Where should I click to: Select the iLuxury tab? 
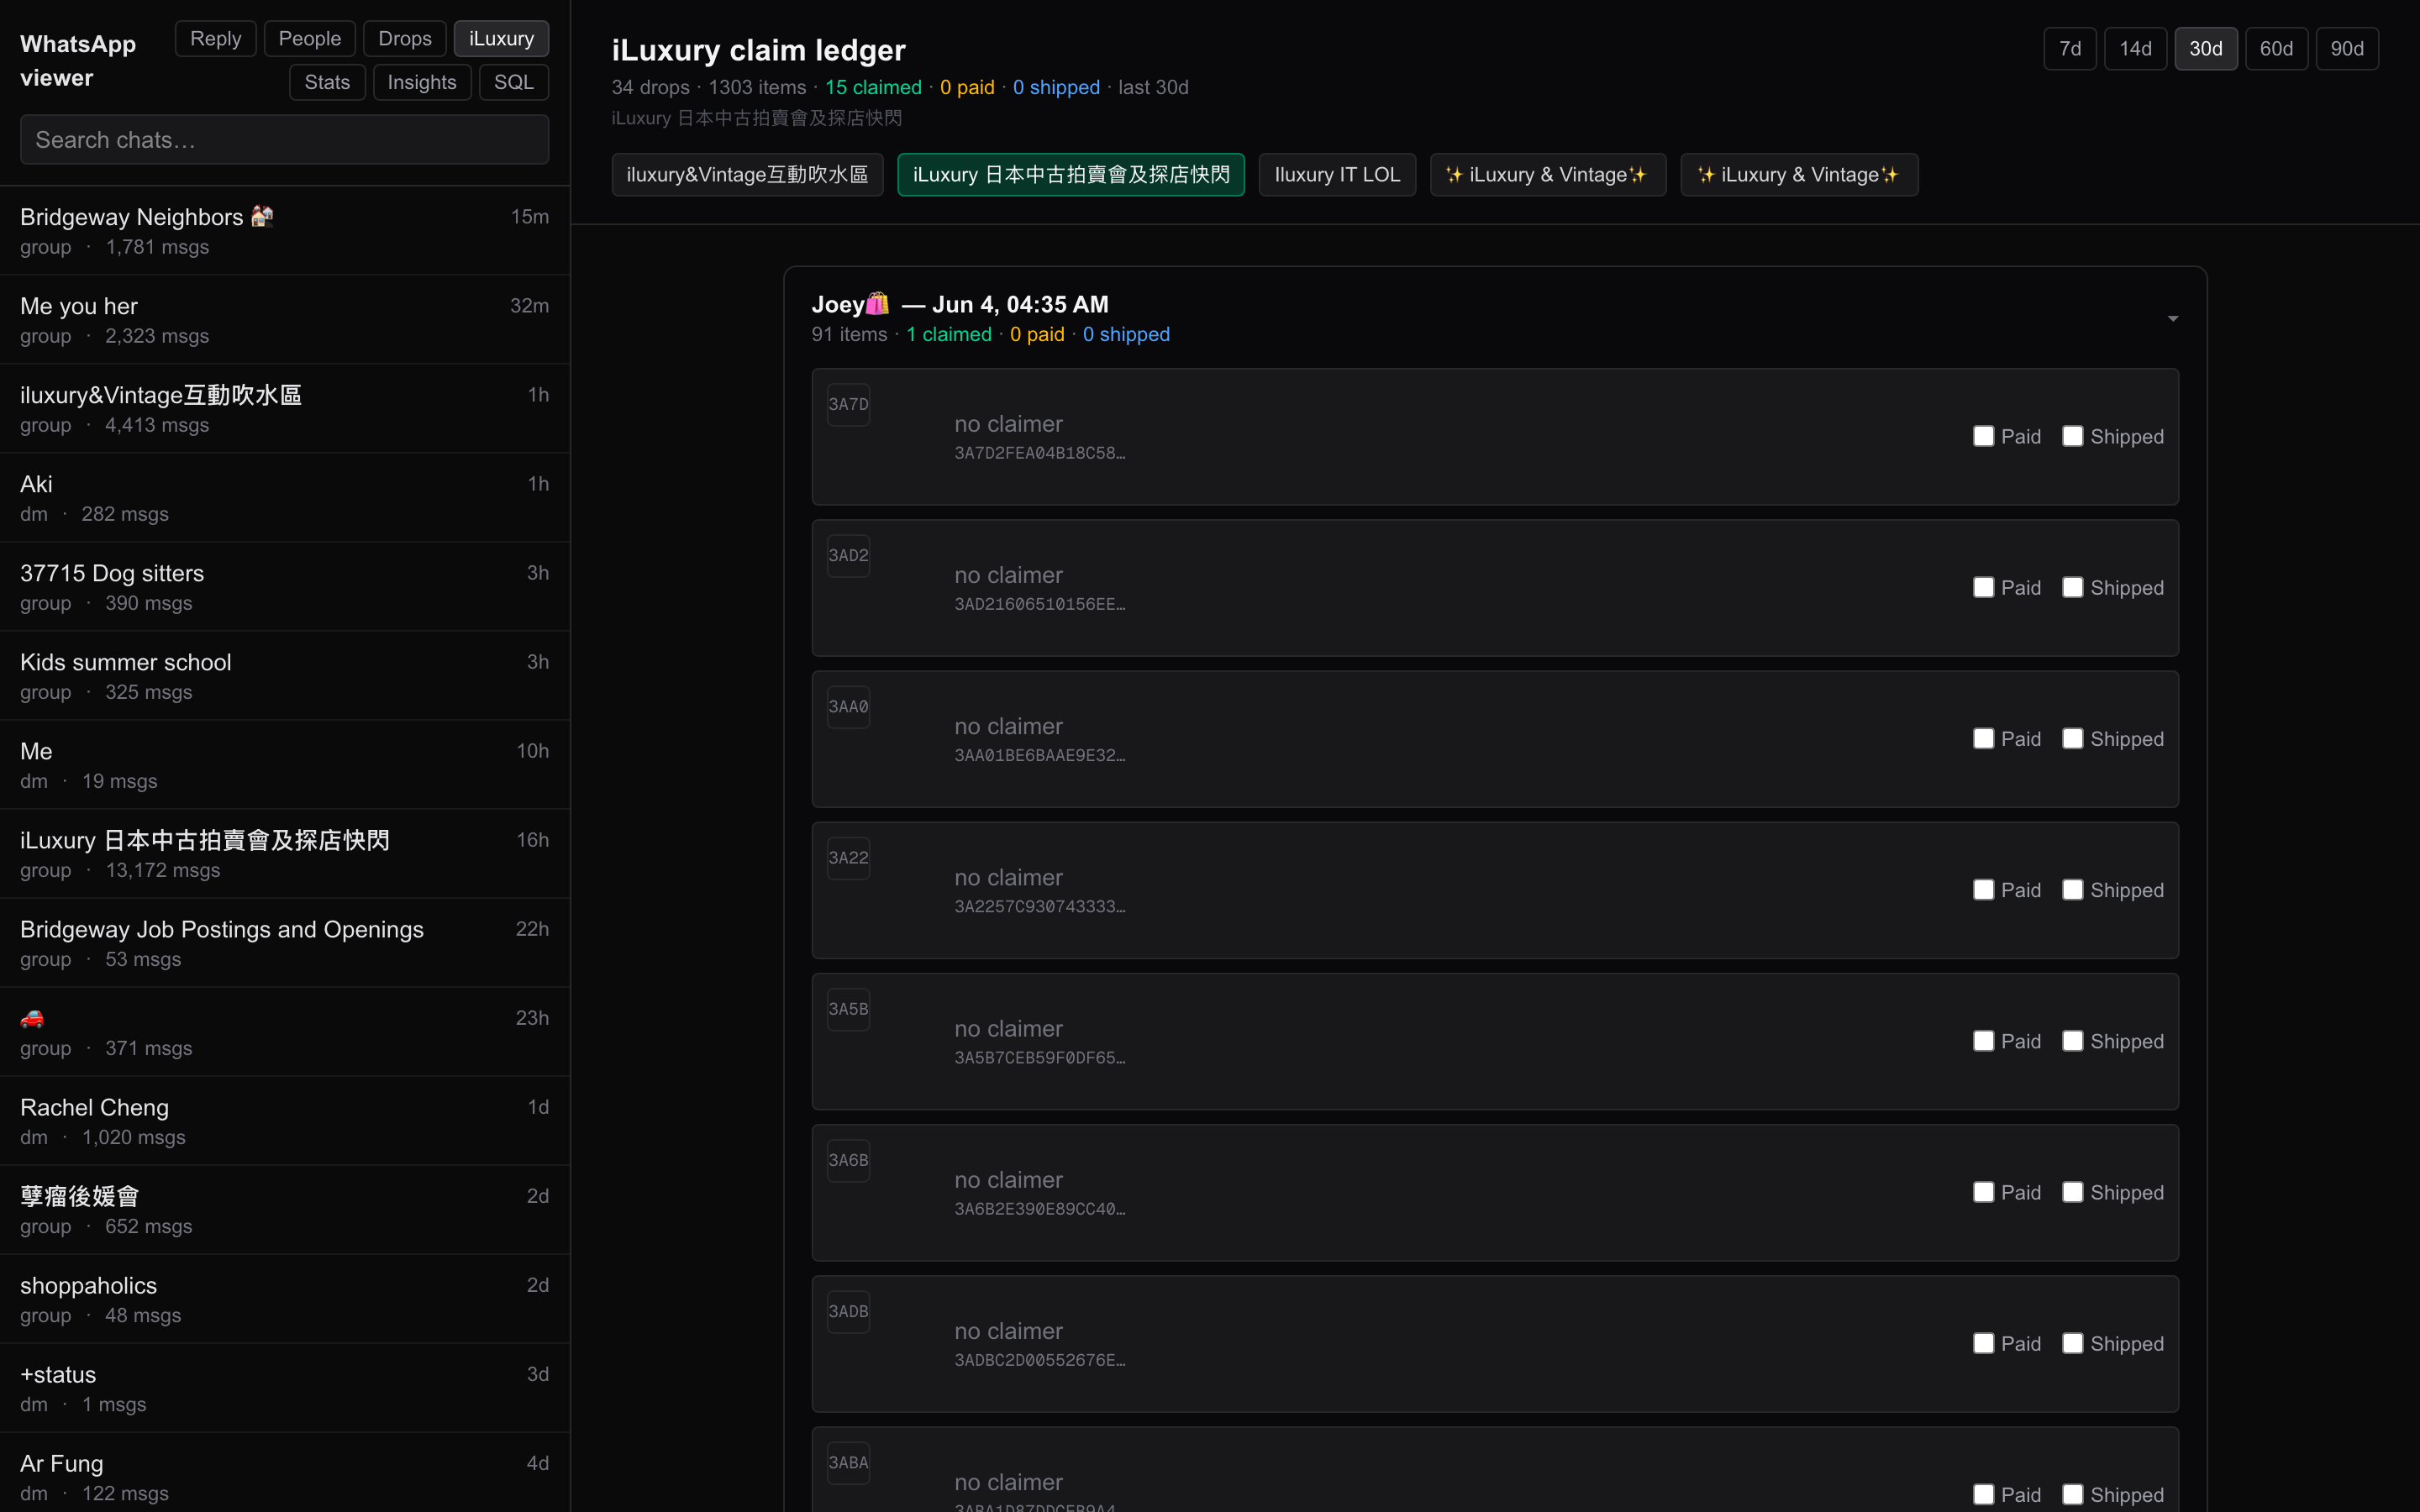pos(501,39)
